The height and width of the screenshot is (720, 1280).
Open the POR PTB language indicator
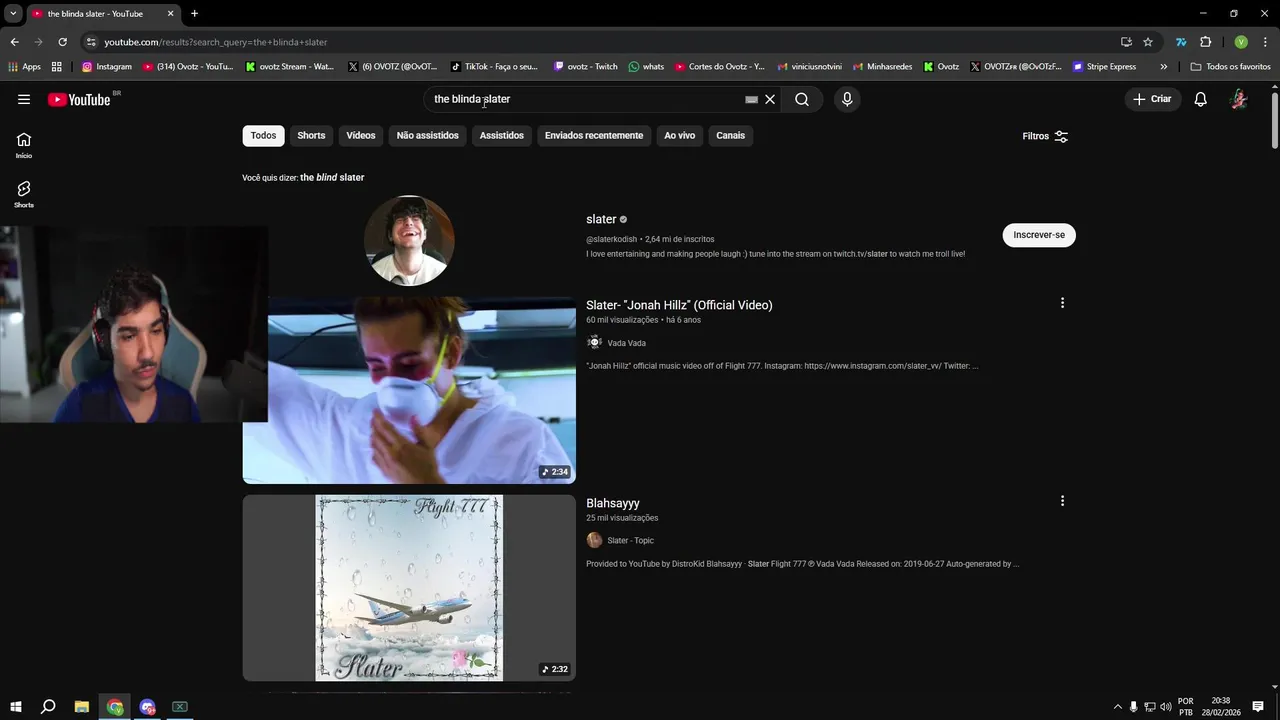(1186, 707)
